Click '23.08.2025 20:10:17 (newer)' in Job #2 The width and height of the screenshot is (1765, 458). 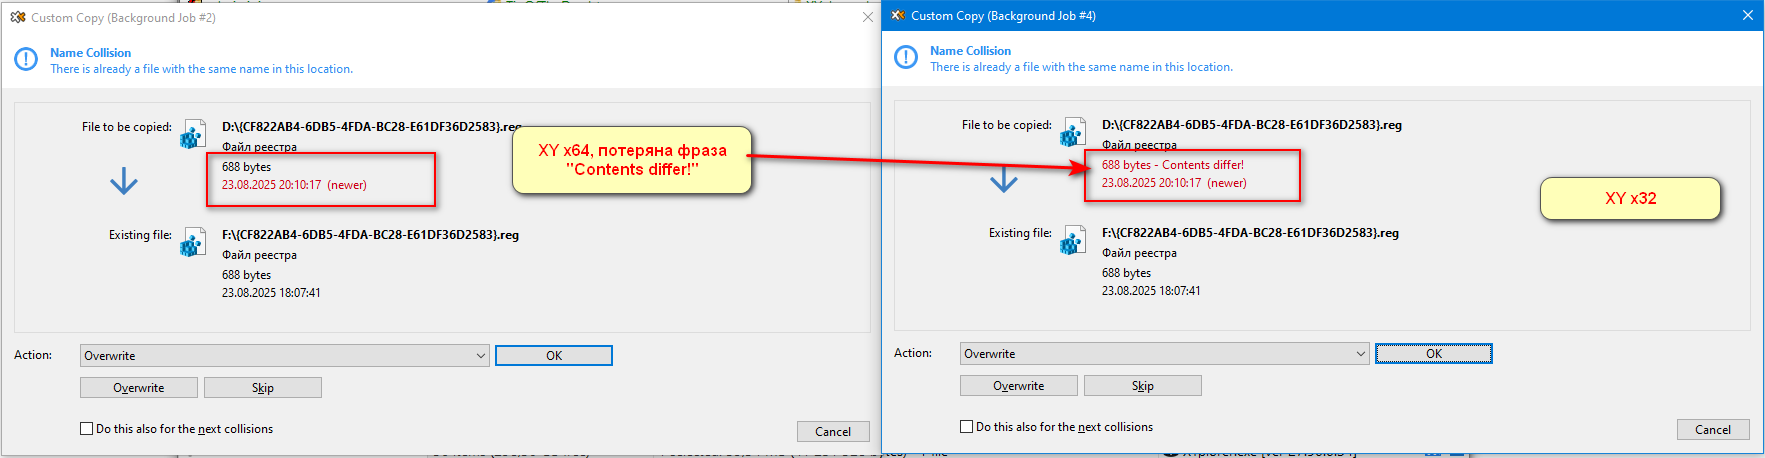click(x=294, y=185)
